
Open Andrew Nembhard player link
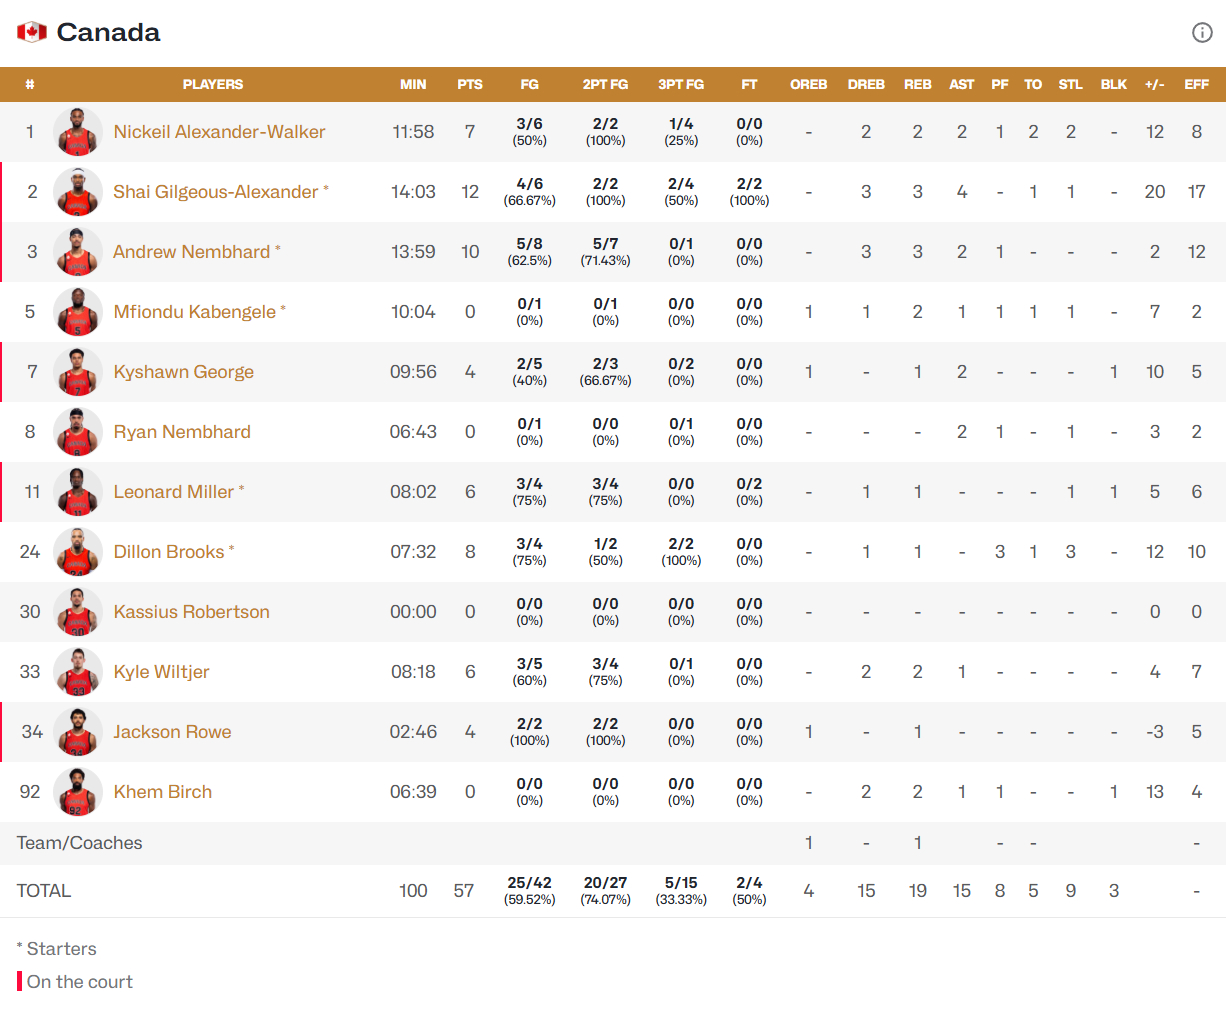191,252
